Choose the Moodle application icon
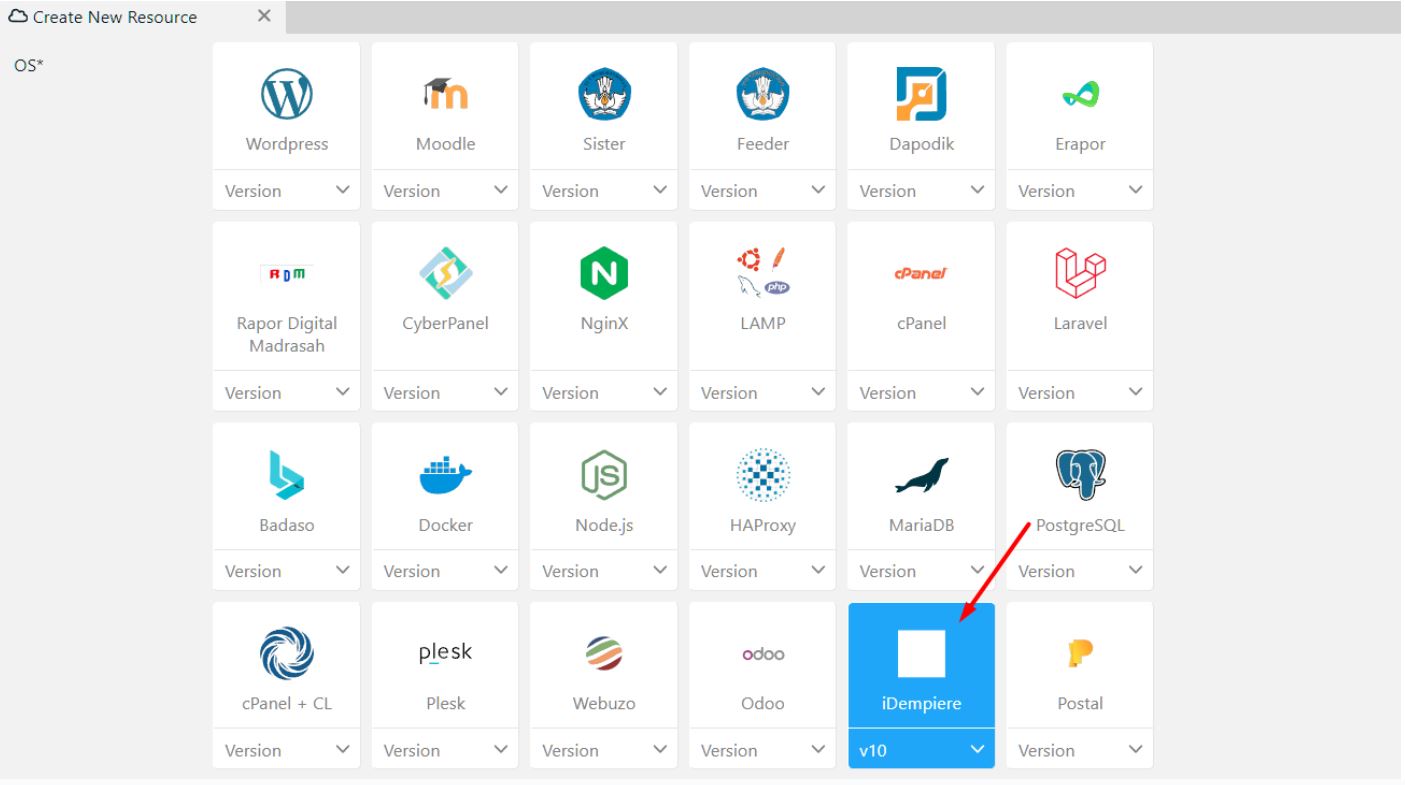 point(445,95)
